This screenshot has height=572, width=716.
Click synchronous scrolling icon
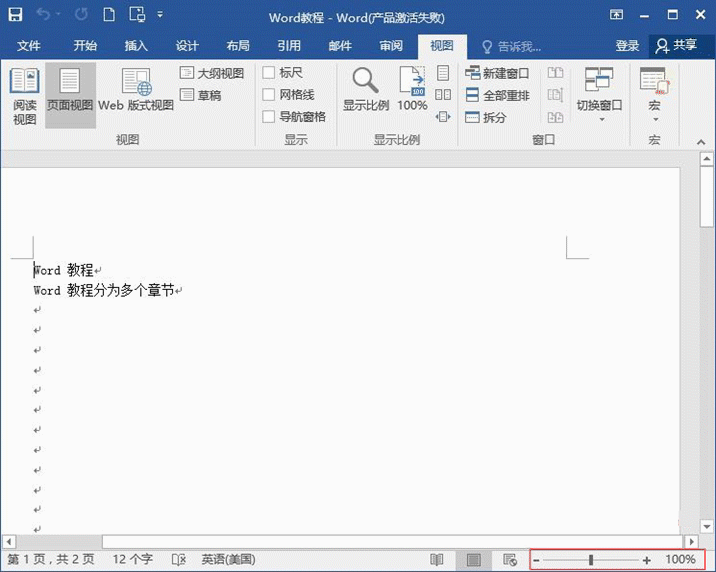tap(555, 95)
